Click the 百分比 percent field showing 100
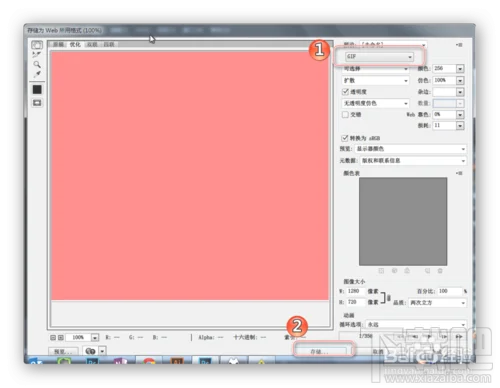 pyautogui.click(x=450, y=291)
